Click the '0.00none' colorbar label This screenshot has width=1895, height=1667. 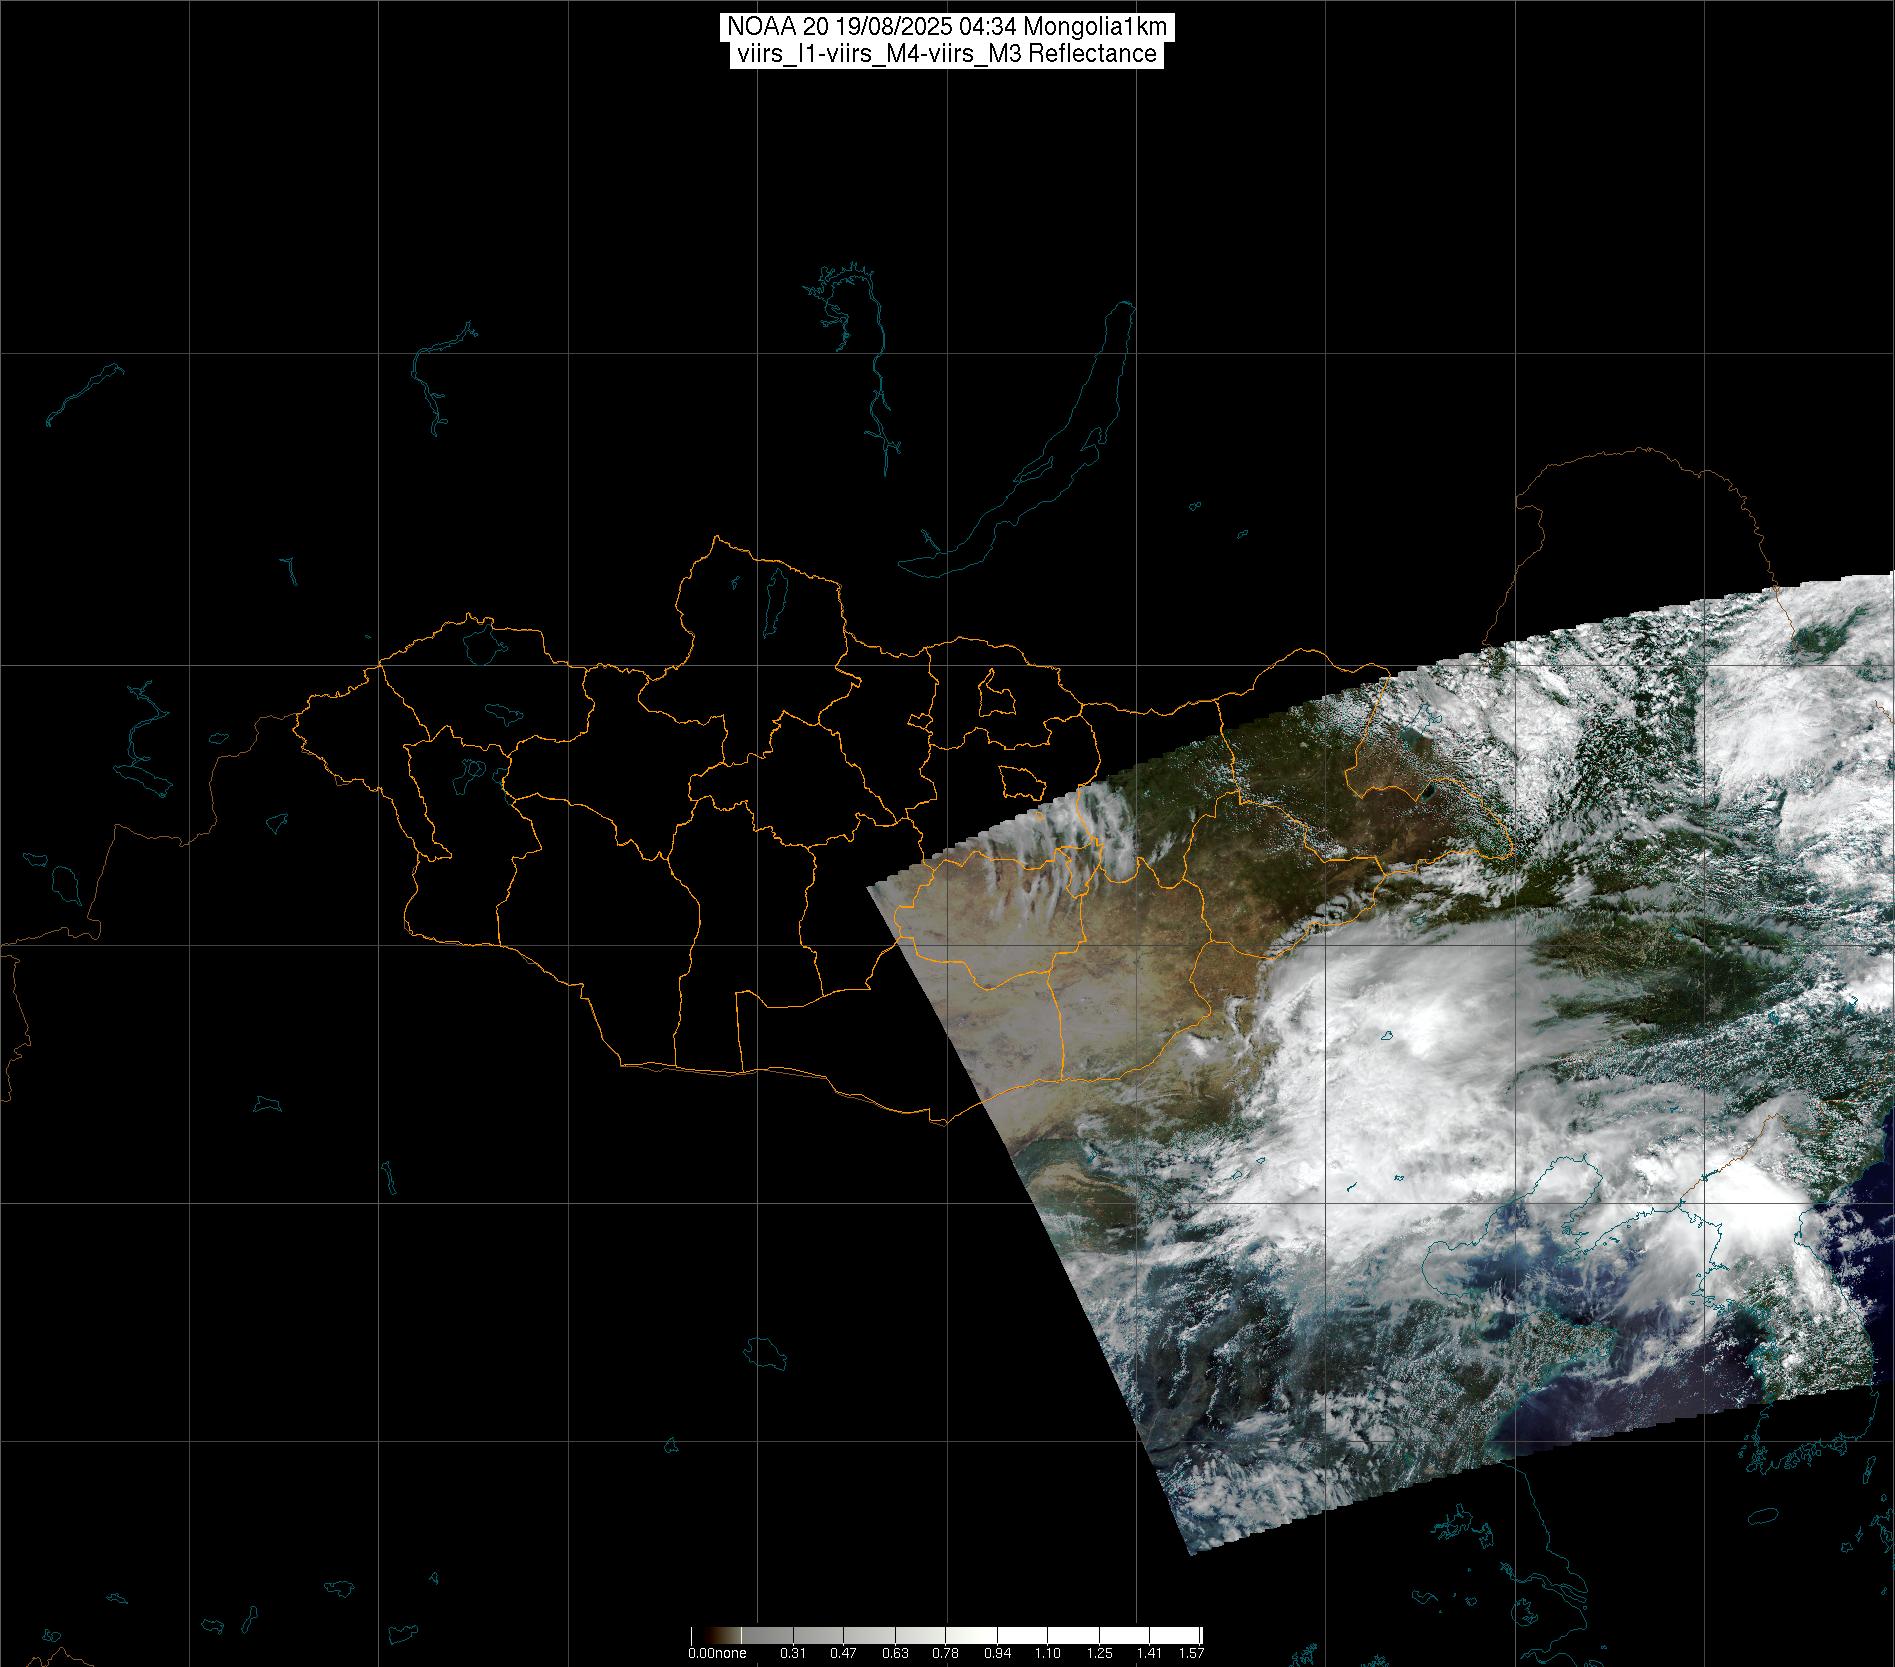716,1653
